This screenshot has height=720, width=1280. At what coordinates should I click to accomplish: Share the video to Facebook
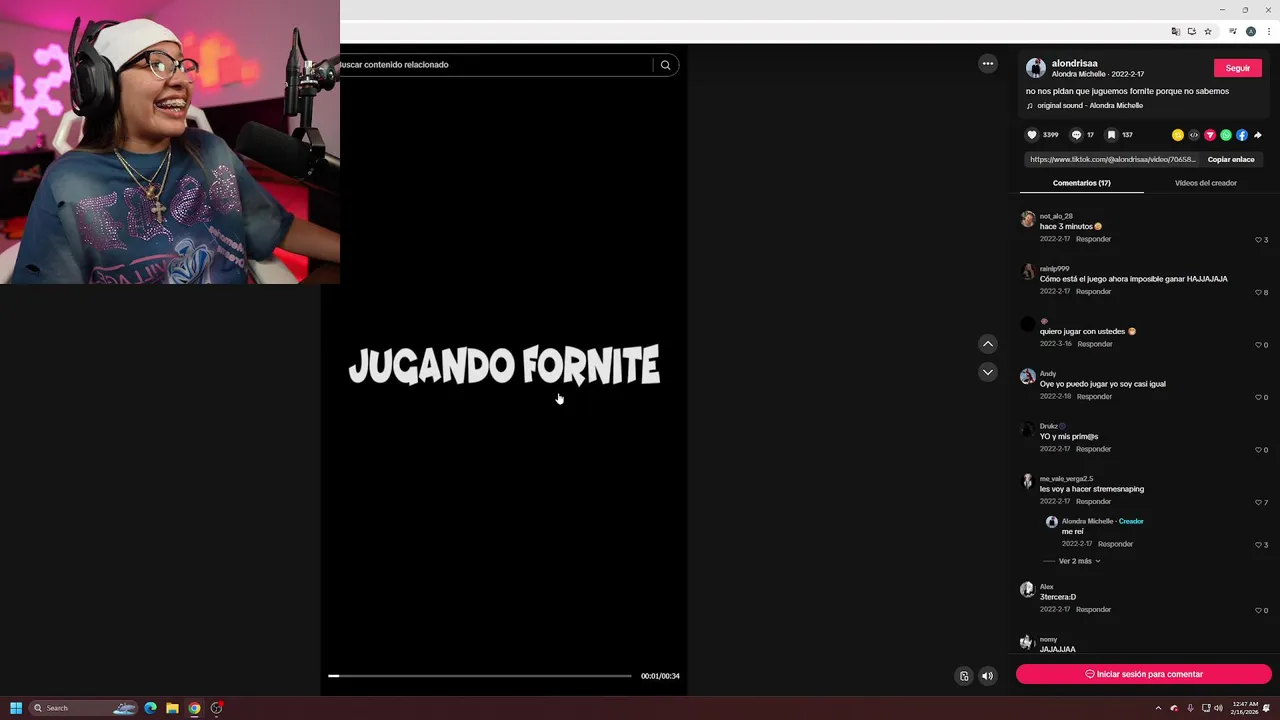tap(1241, 135)
